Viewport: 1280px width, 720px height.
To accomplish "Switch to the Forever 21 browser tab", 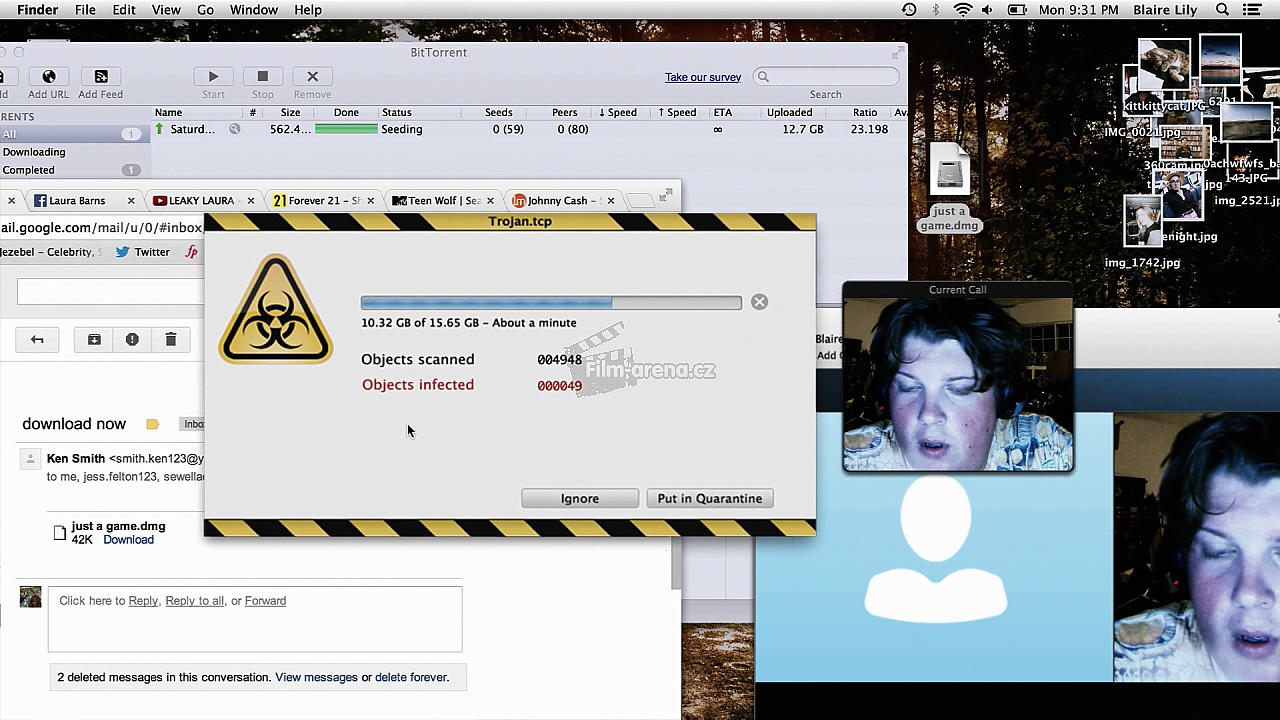I will point(318,200).
